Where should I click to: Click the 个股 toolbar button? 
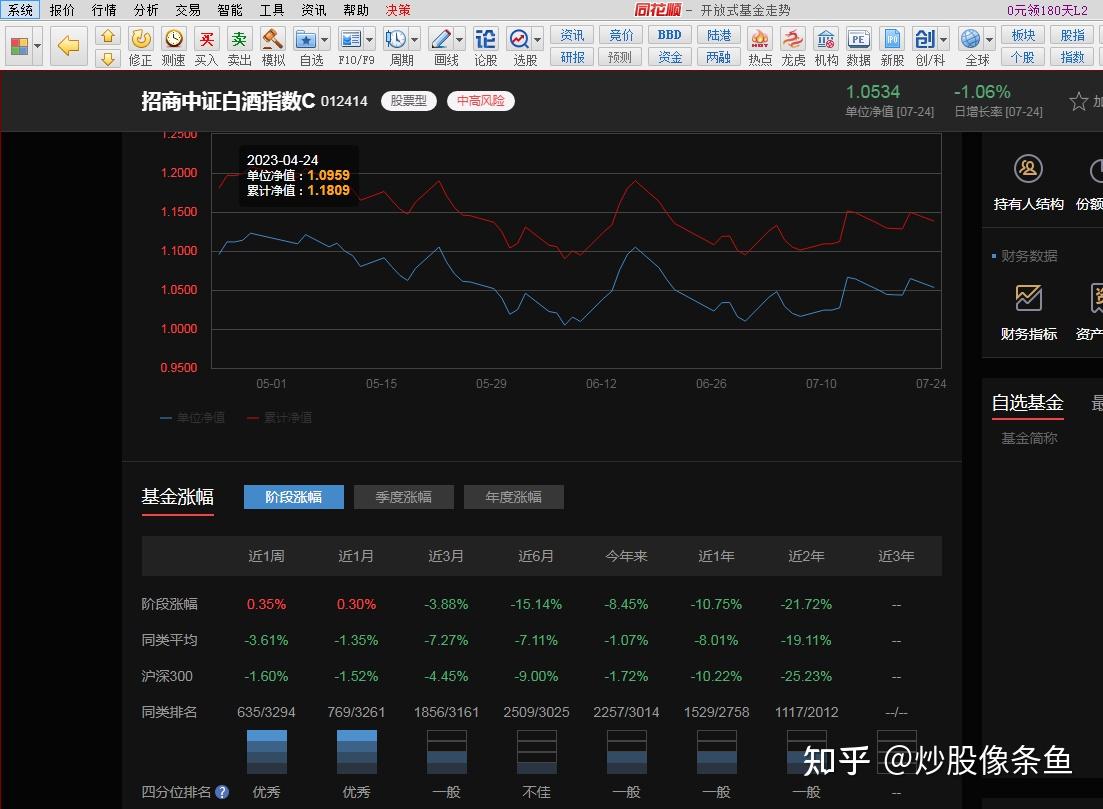[x=1023, y=57]
